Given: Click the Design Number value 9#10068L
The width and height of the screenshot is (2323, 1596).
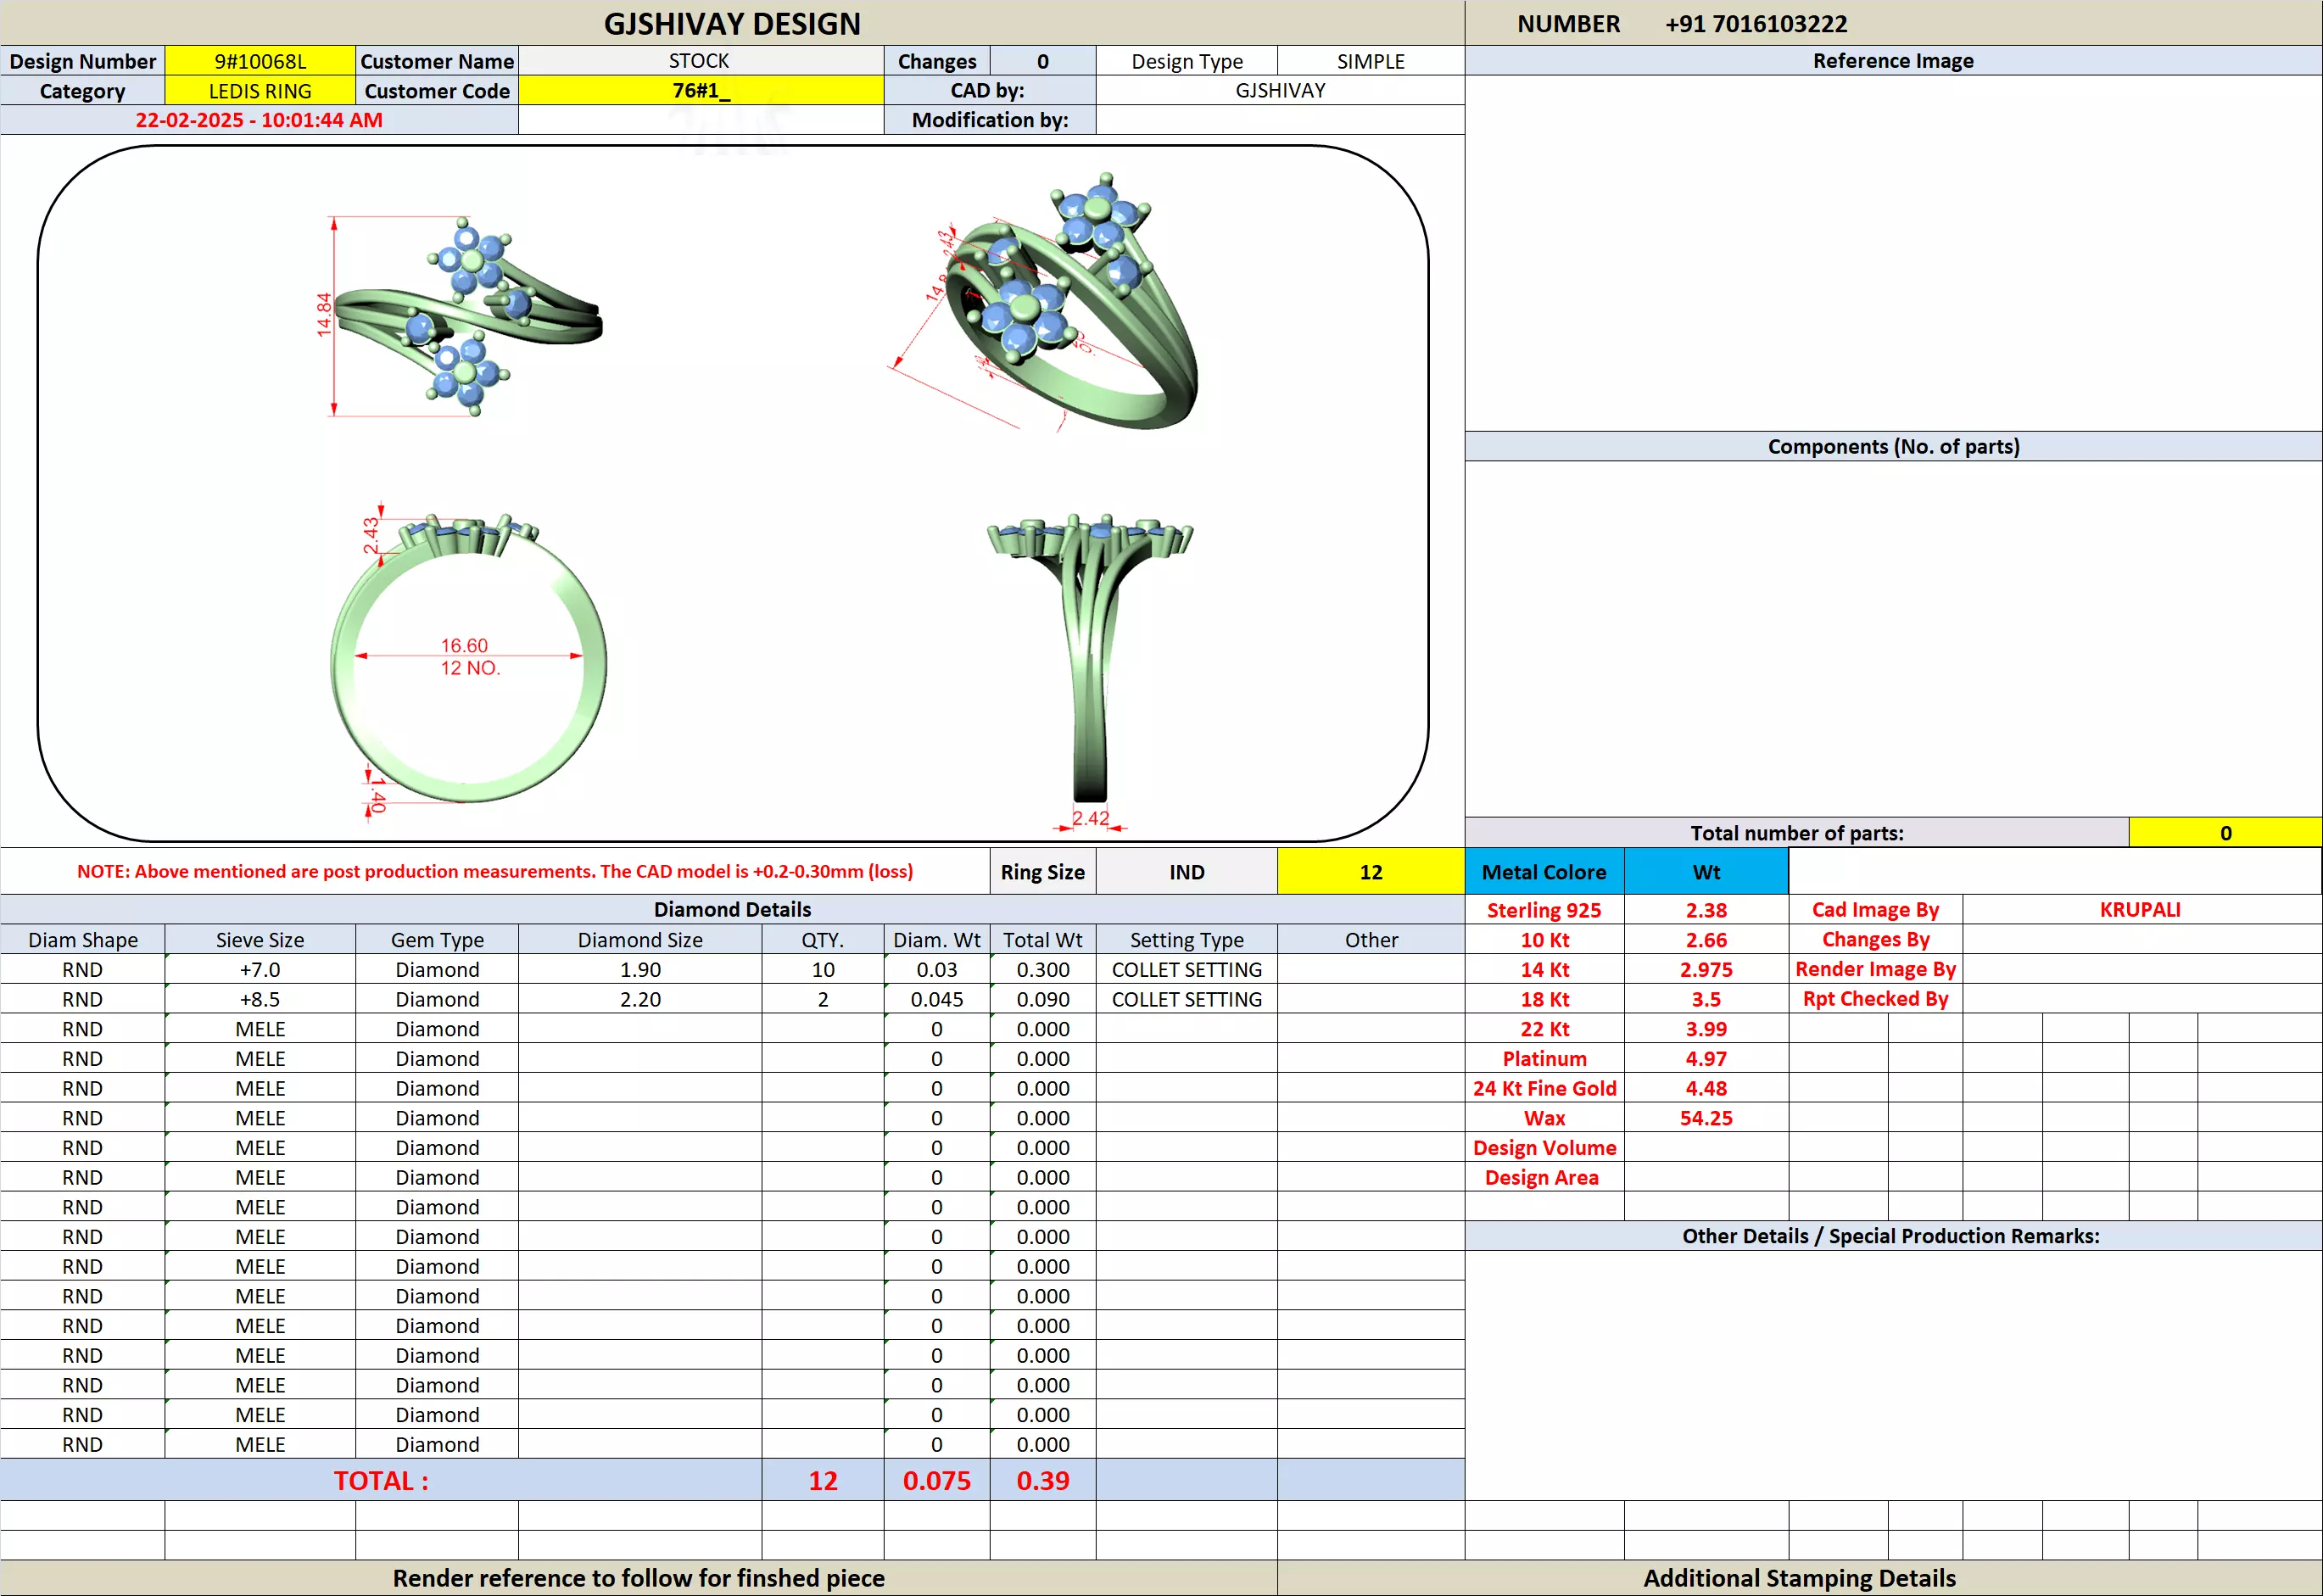Looking at the screenshot, I should coord(260,61).
